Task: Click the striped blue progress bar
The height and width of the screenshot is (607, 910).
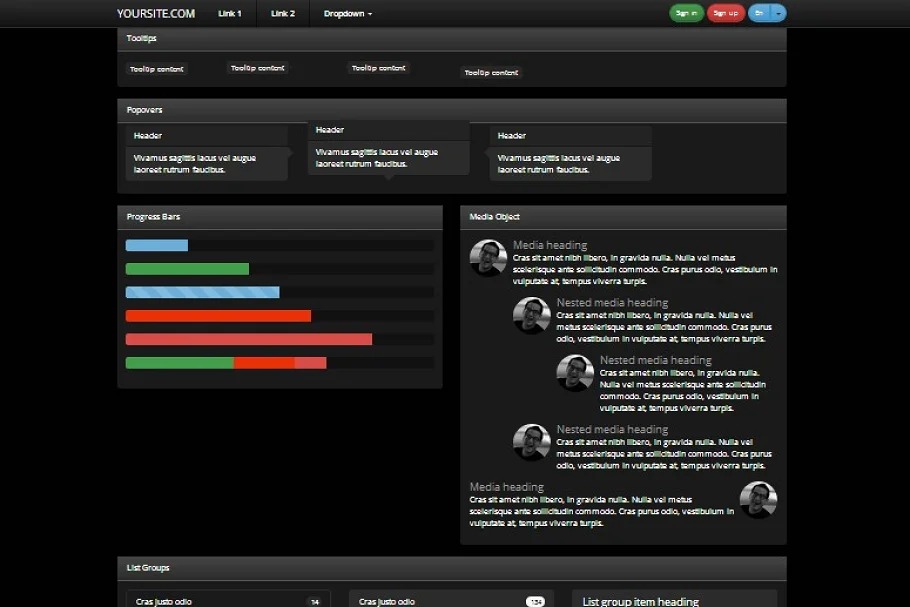Action: (x=202, y=292)
